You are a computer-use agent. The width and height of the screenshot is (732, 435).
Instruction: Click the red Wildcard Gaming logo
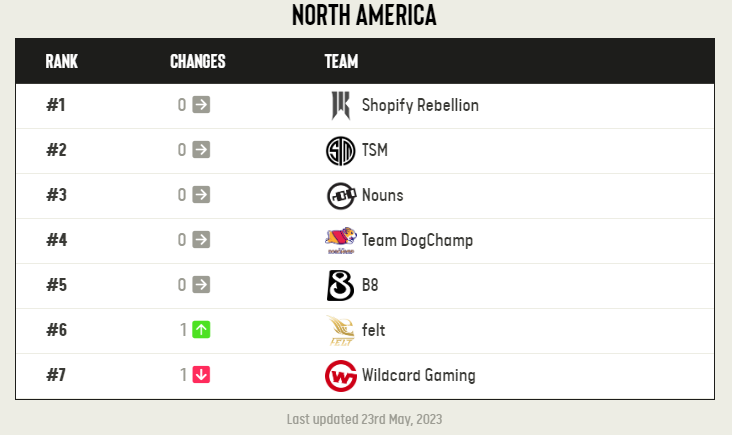click(x=341, y=376)
